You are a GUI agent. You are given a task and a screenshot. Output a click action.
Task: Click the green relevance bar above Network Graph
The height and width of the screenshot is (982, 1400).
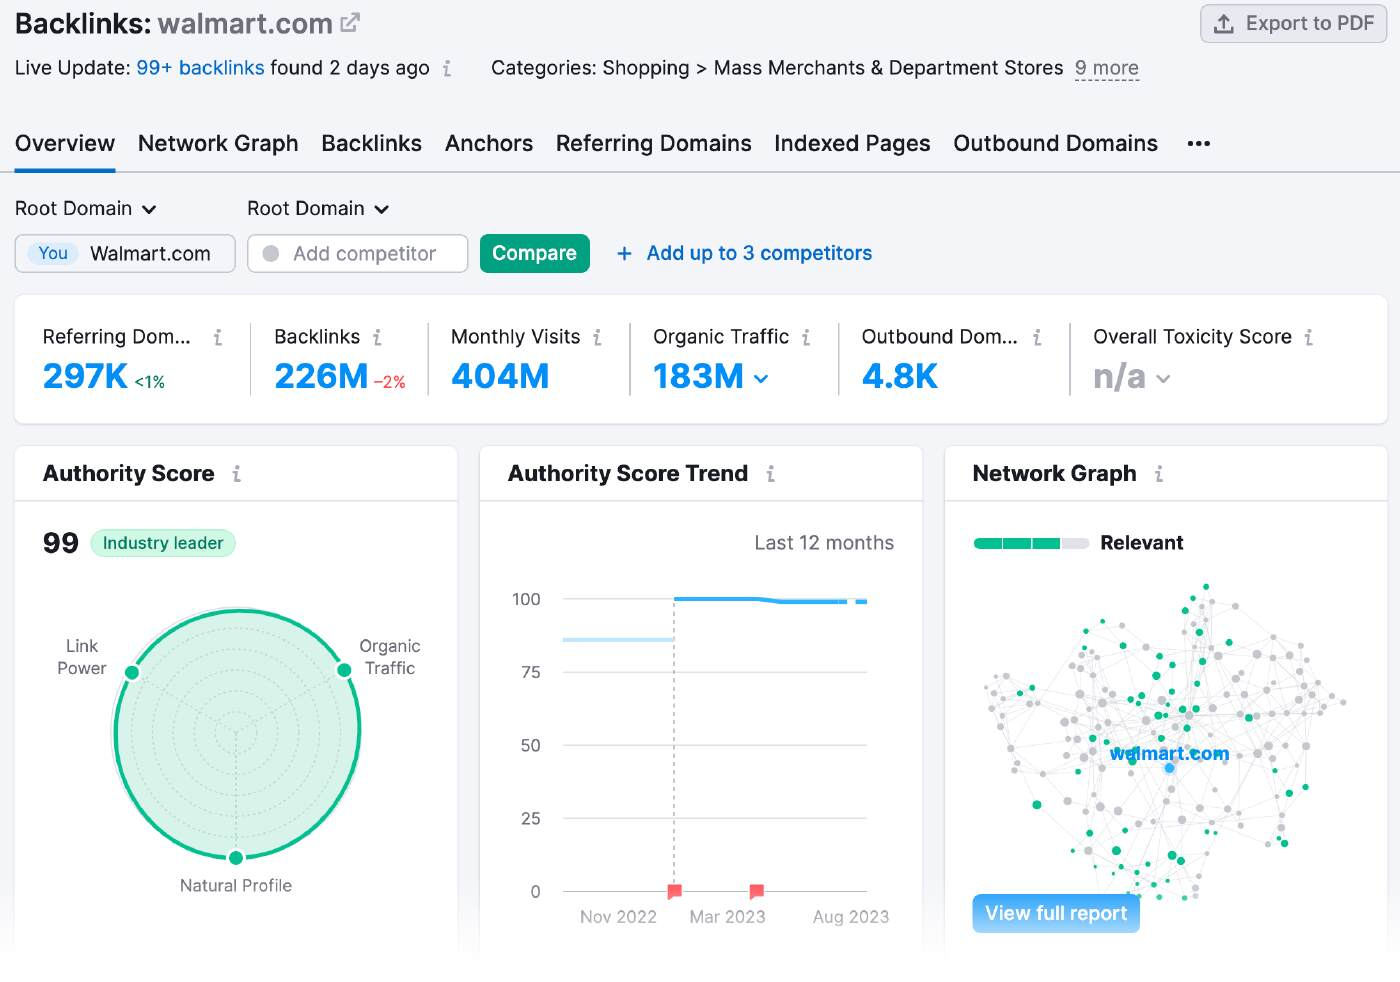1030,542
